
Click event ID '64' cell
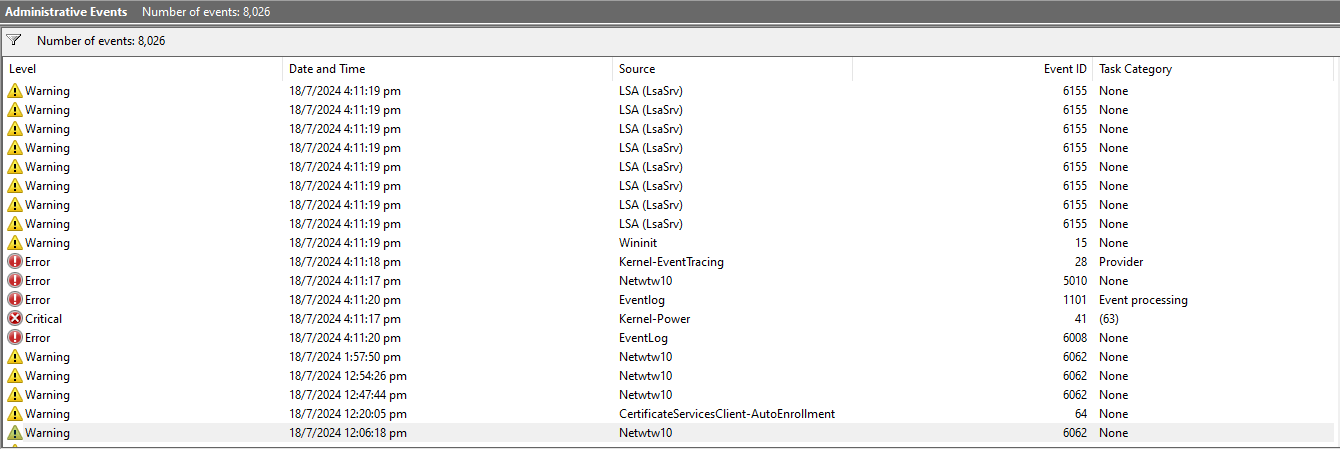[x=1080, y=414]
